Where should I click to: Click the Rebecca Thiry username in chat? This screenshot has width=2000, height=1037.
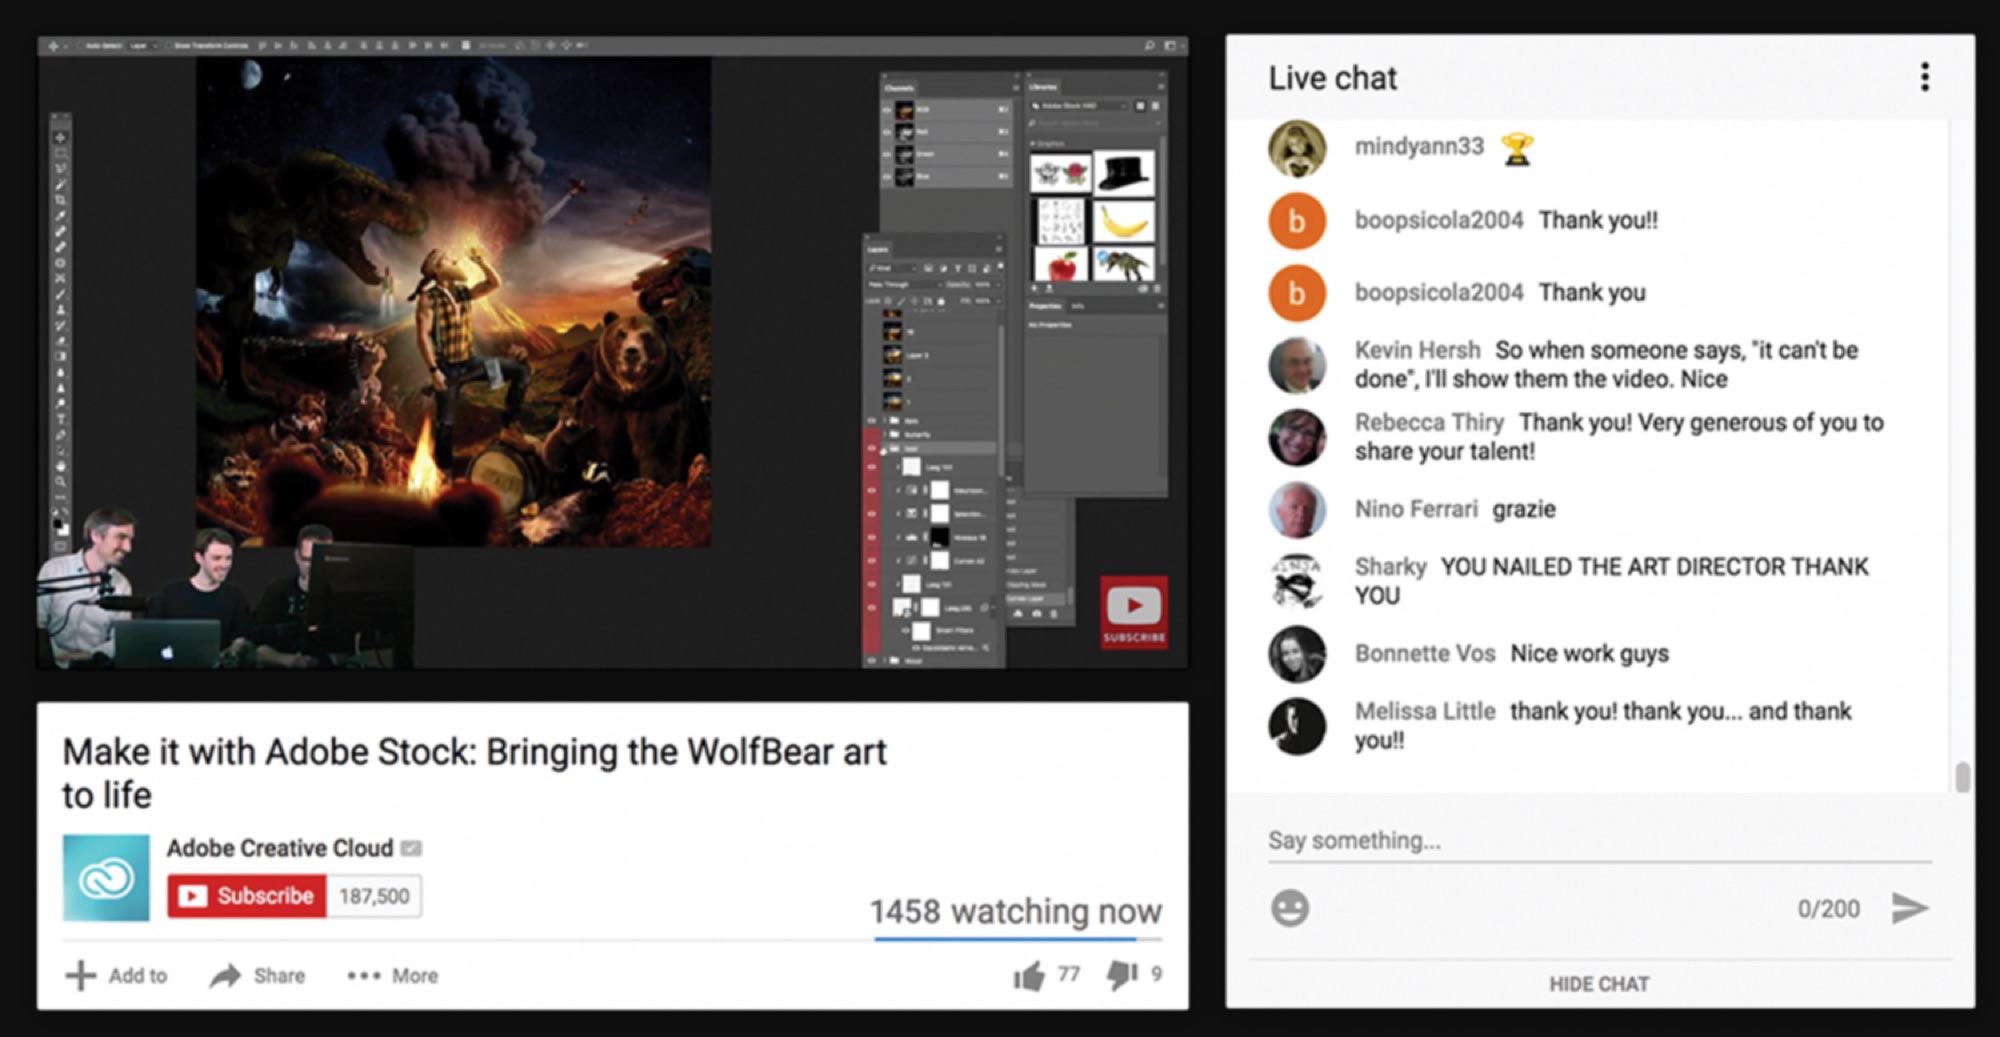click(x=1429, y=422)
